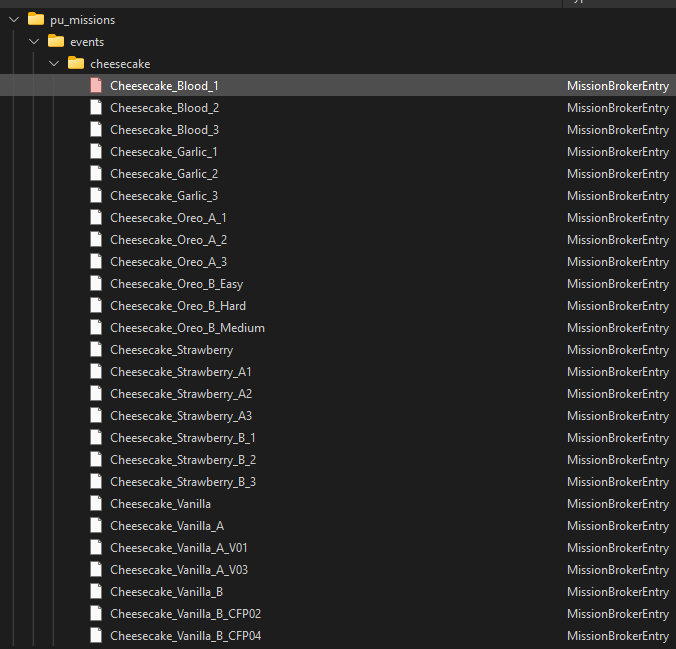Click the file icon of Cheesecake_Strawberry_B_3
Viewport: 676px width, 649px height.
[x=96, y=481]
